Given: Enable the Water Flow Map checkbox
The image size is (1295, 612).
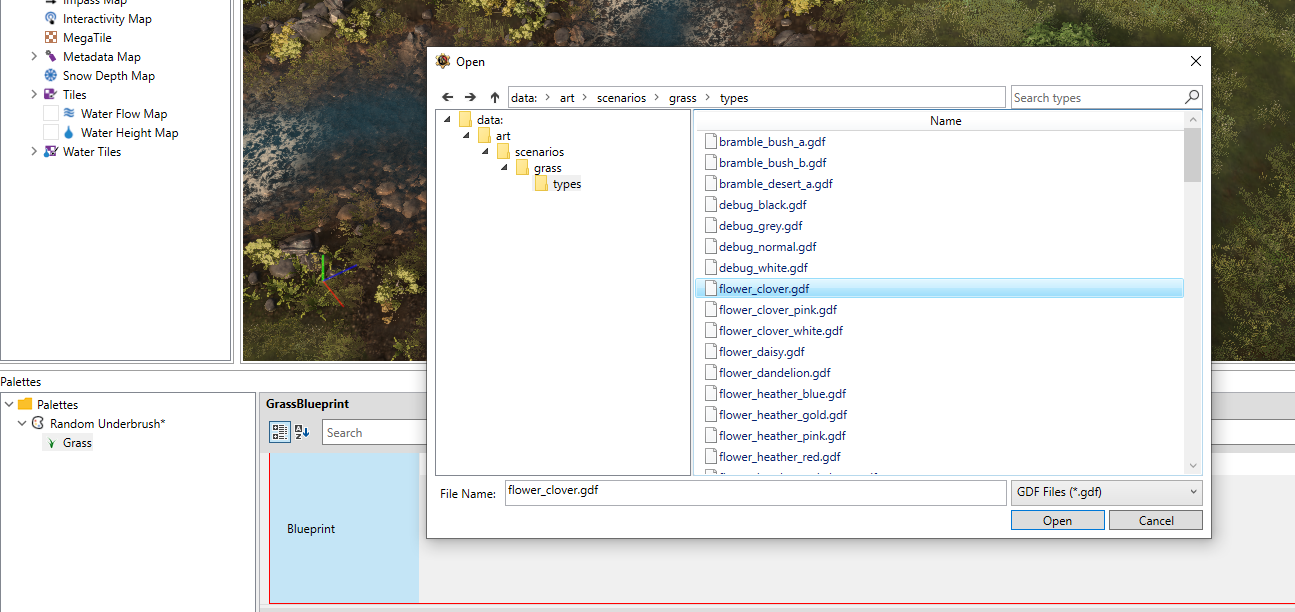Looking at the screenshot, I should click(51, 114).
